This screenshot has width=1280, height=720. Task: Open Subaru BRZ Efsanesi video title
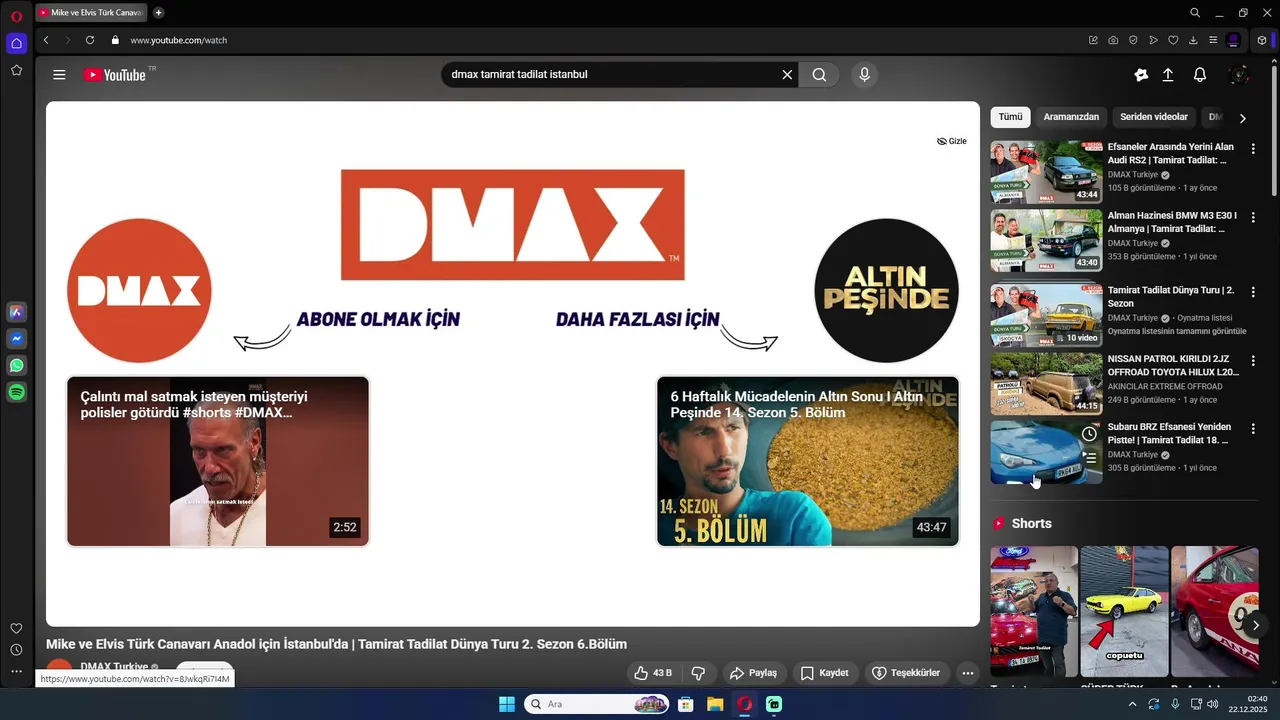click(x=1168, y=433)
